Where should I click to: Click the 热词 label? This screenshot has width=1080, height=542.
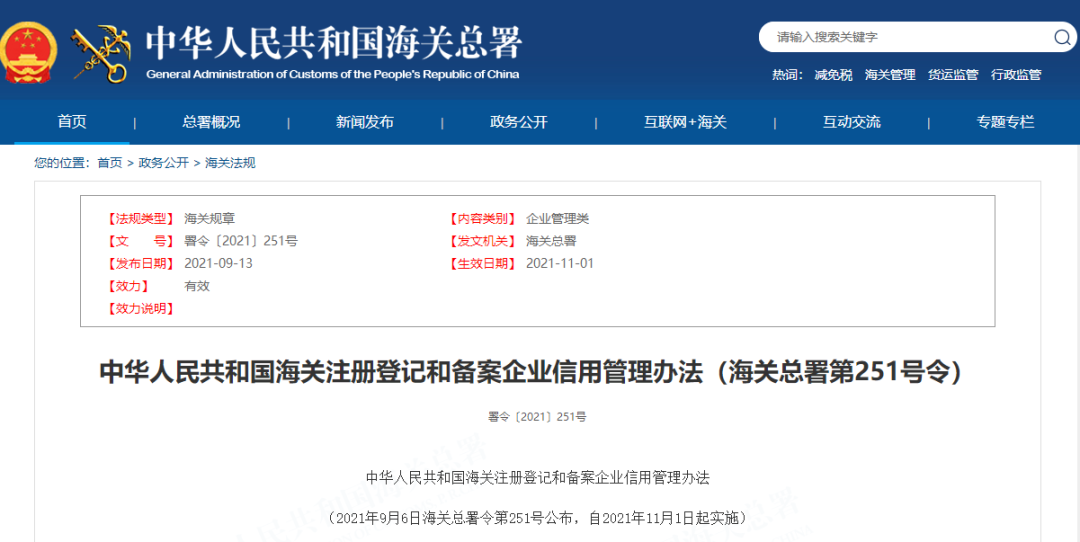pyautogui.click(x=787, y=75)
